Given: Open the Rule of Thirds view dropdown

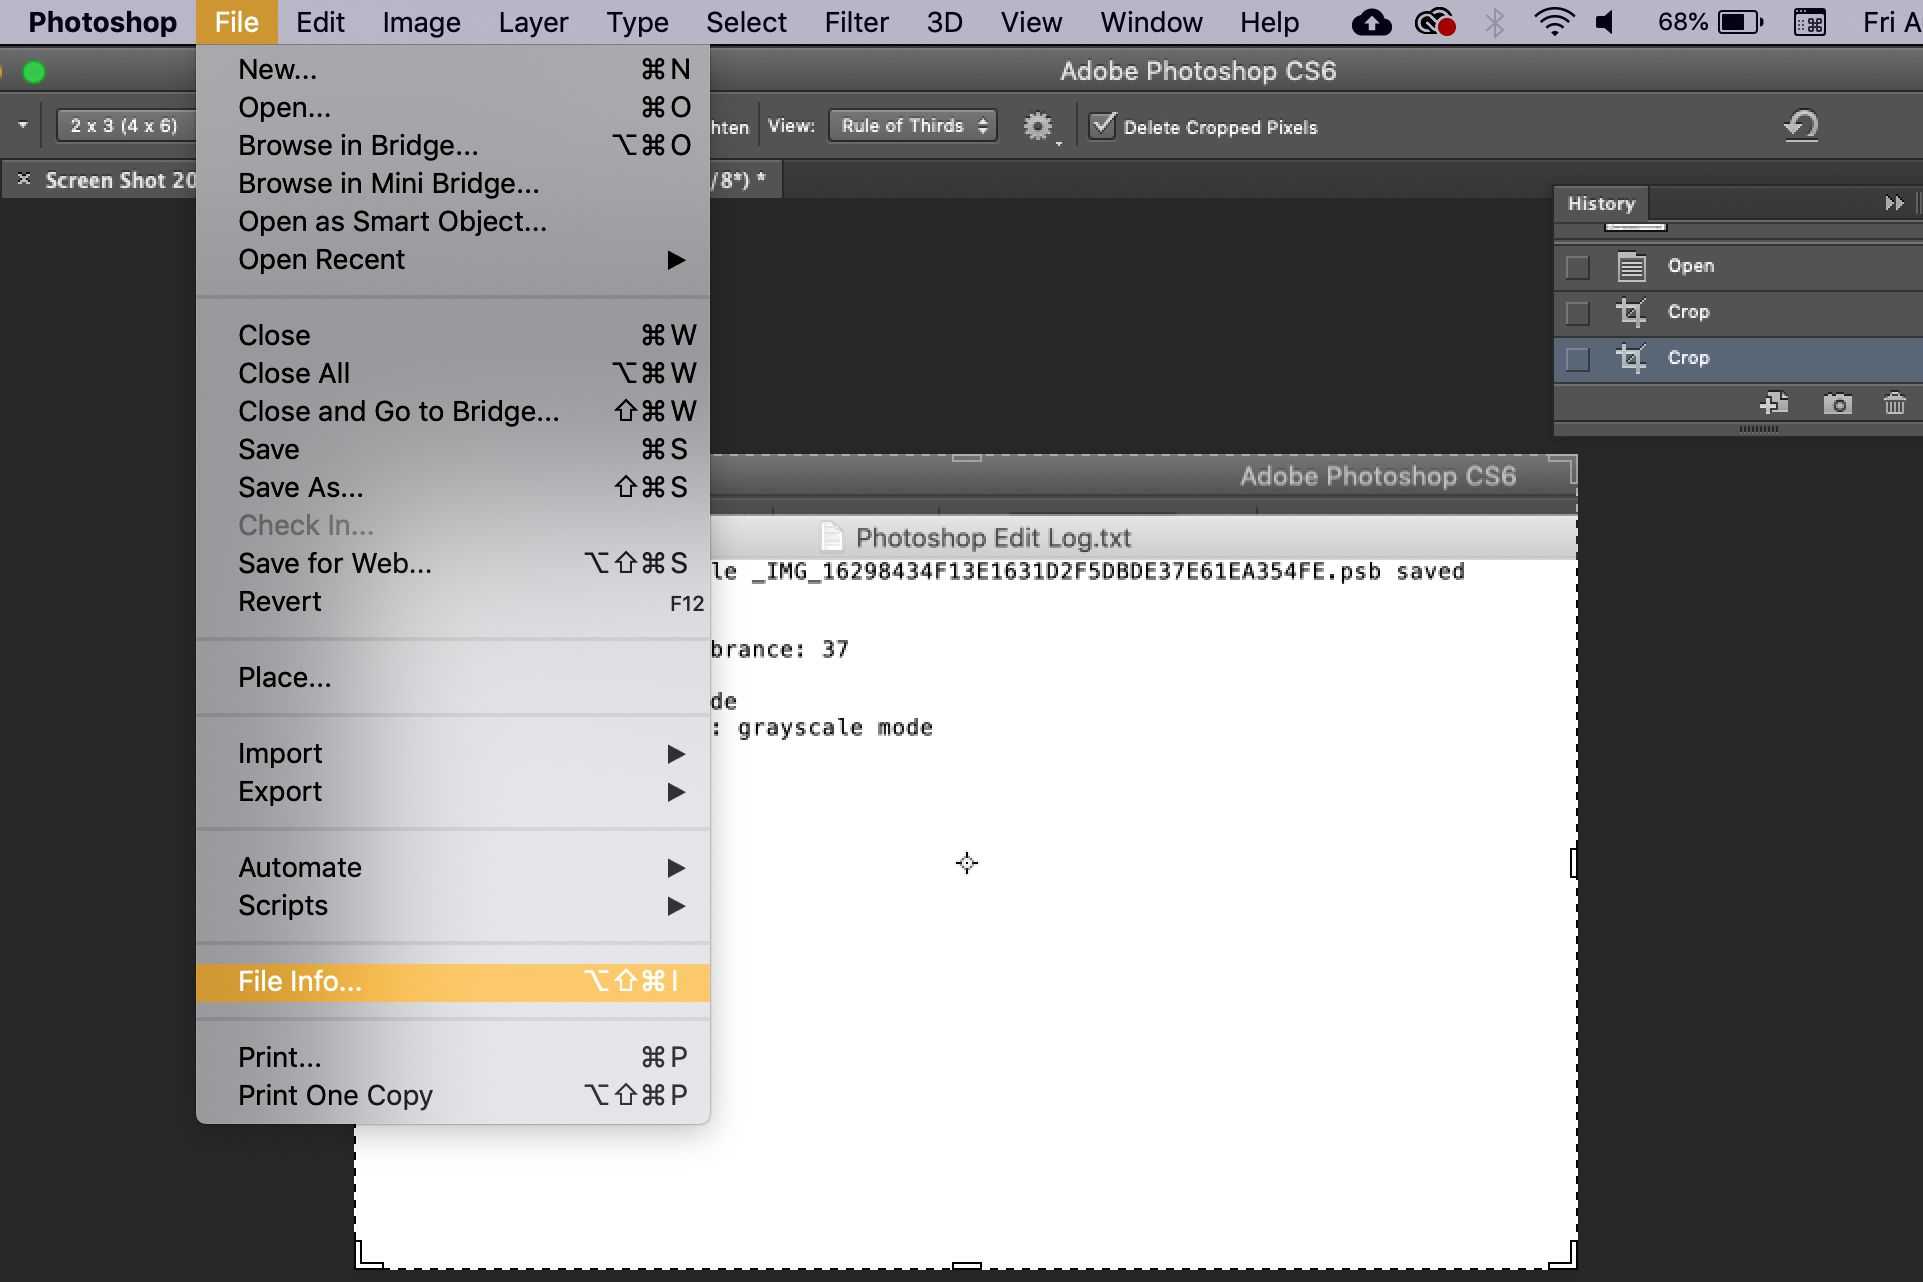Looking at the screenshot, I should click(912, 126).
